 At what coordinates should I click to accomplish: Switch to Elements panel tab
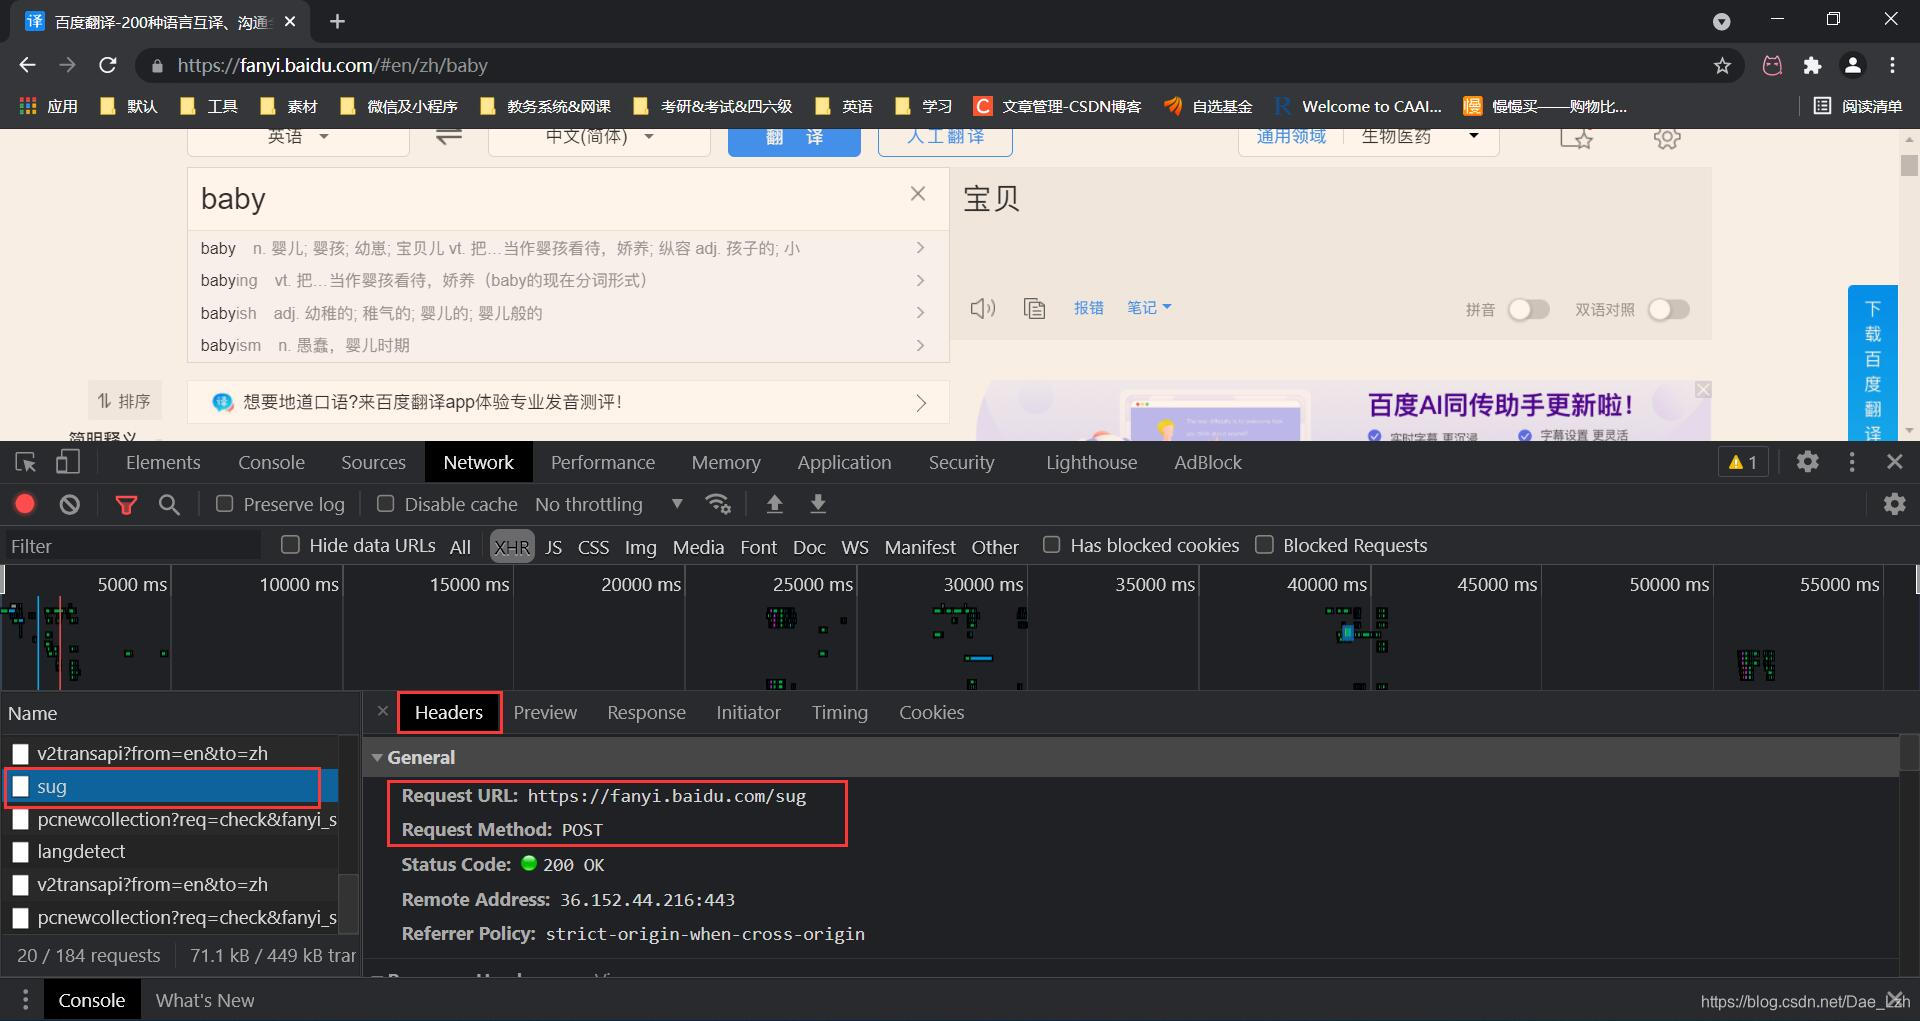[163, 462]
